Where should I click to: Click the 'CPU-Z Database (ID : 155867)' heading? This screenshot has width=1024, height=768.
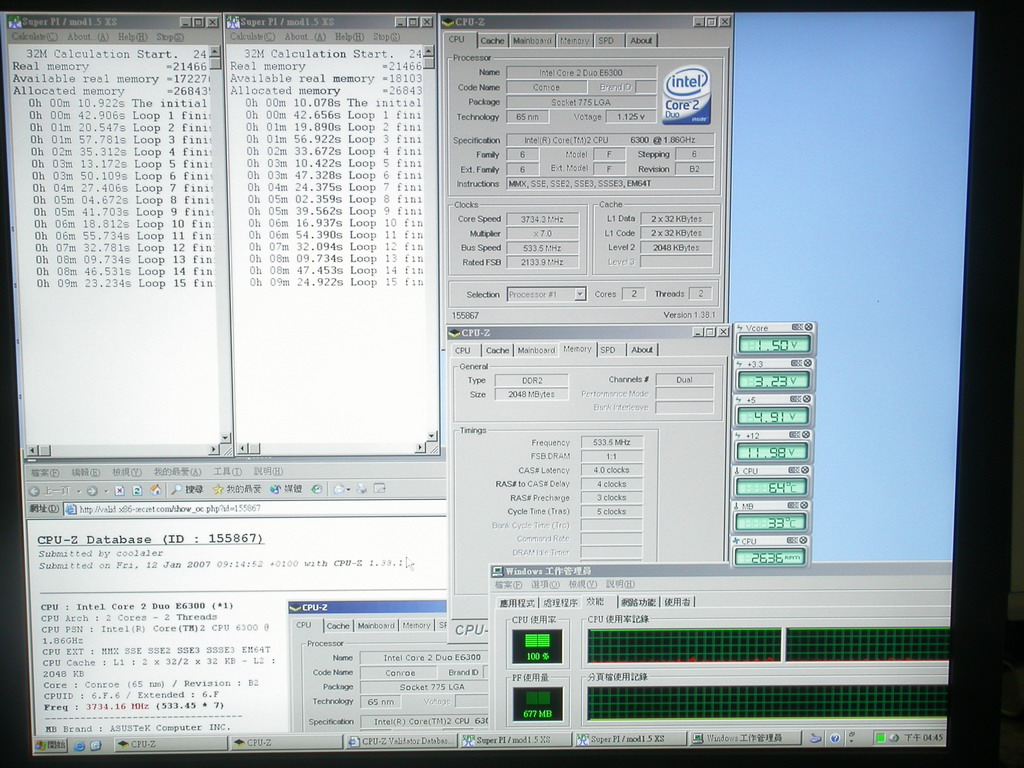[x=150, y=539]
